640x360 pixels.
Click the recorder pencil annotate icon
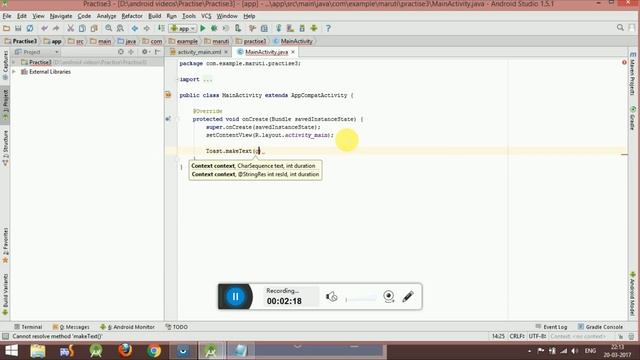pyautogui.click(x=408, y=296)
